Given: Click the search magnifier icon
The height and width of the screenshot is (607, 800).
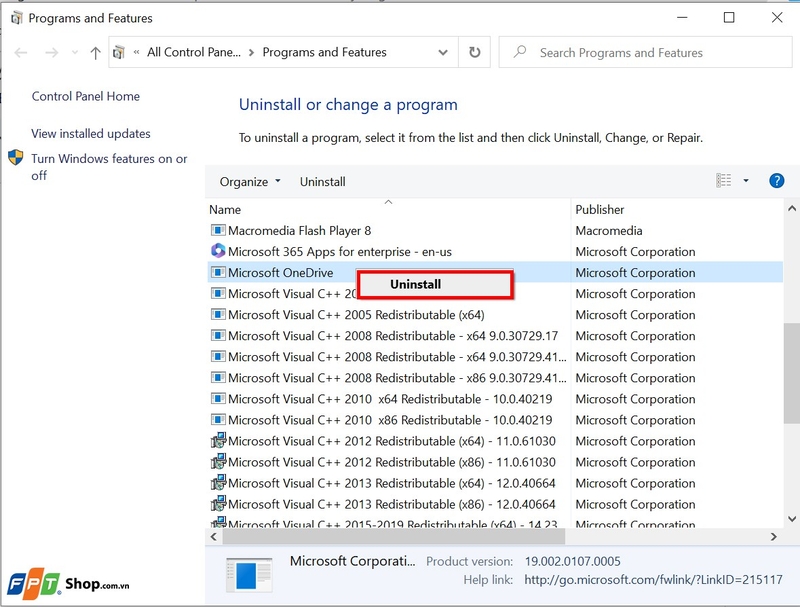Looking at the screenshot, I should (x=520, y=52).
